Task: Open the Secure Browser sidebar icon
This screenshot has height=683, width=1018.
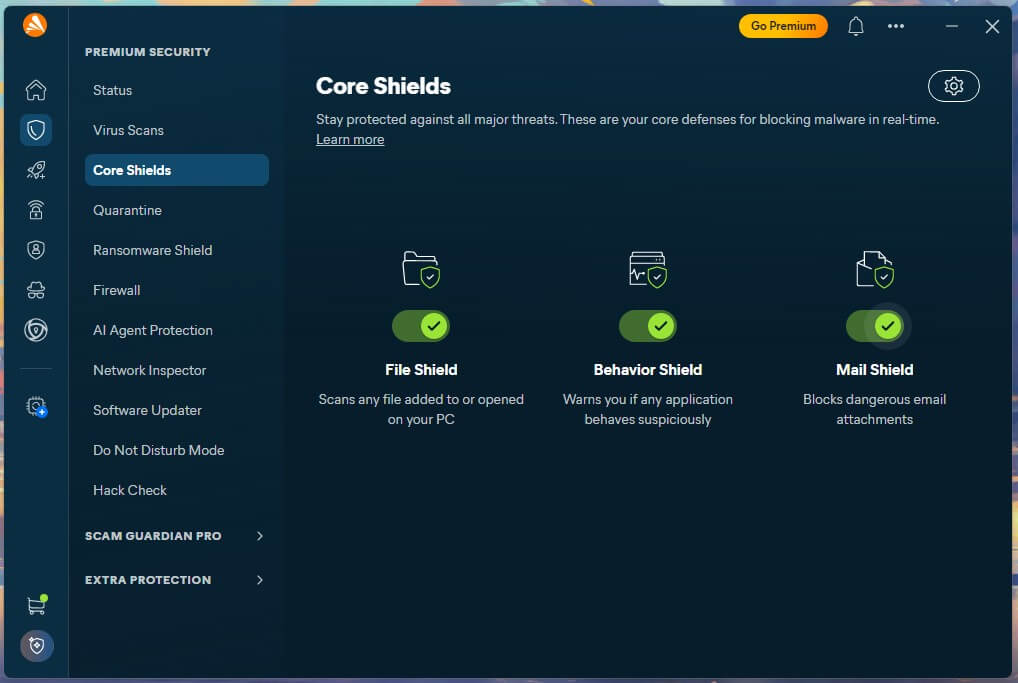Action: point(36,330)
